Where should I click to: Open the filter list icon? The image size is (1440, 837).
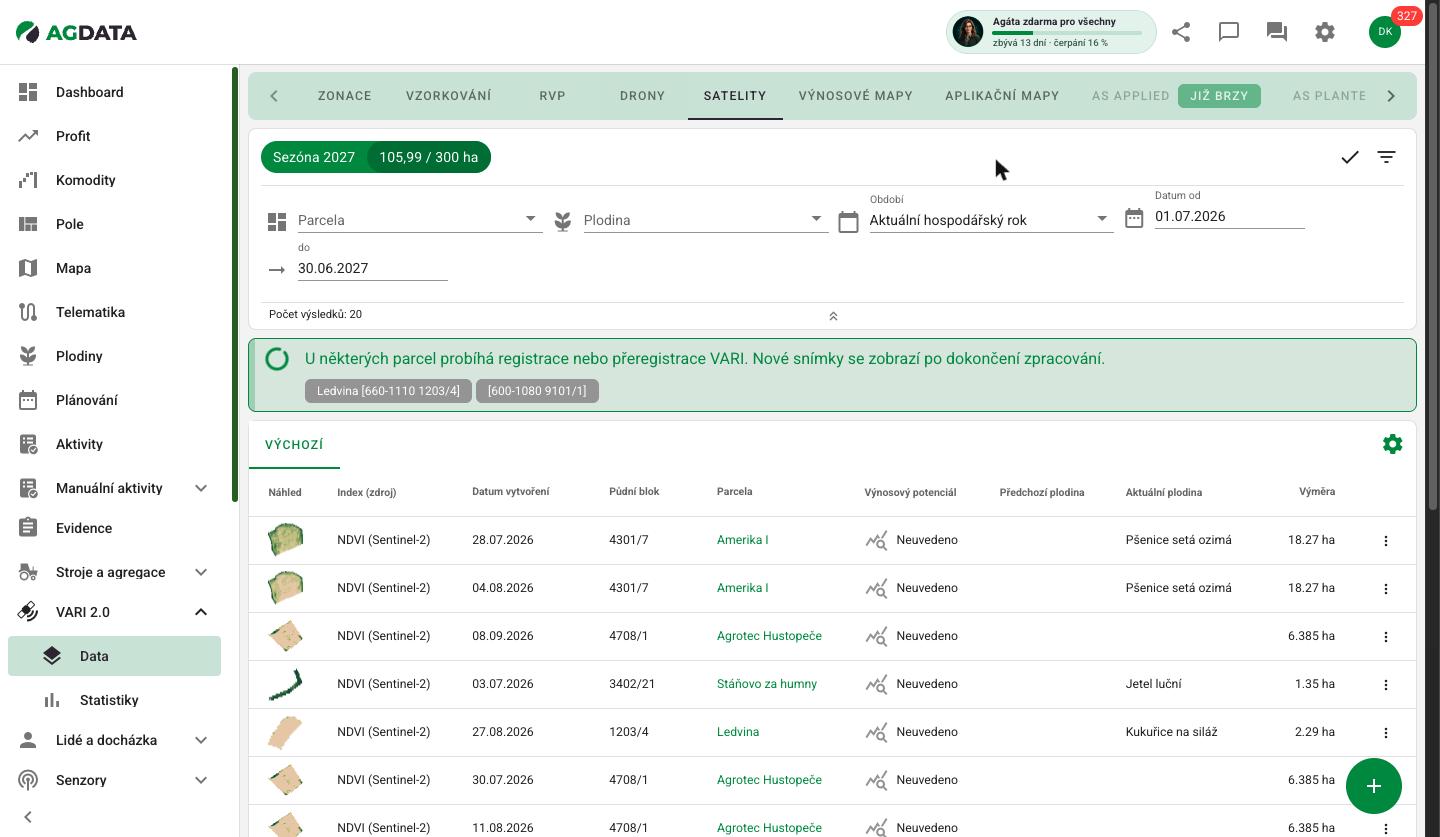tap(1386, 157)
